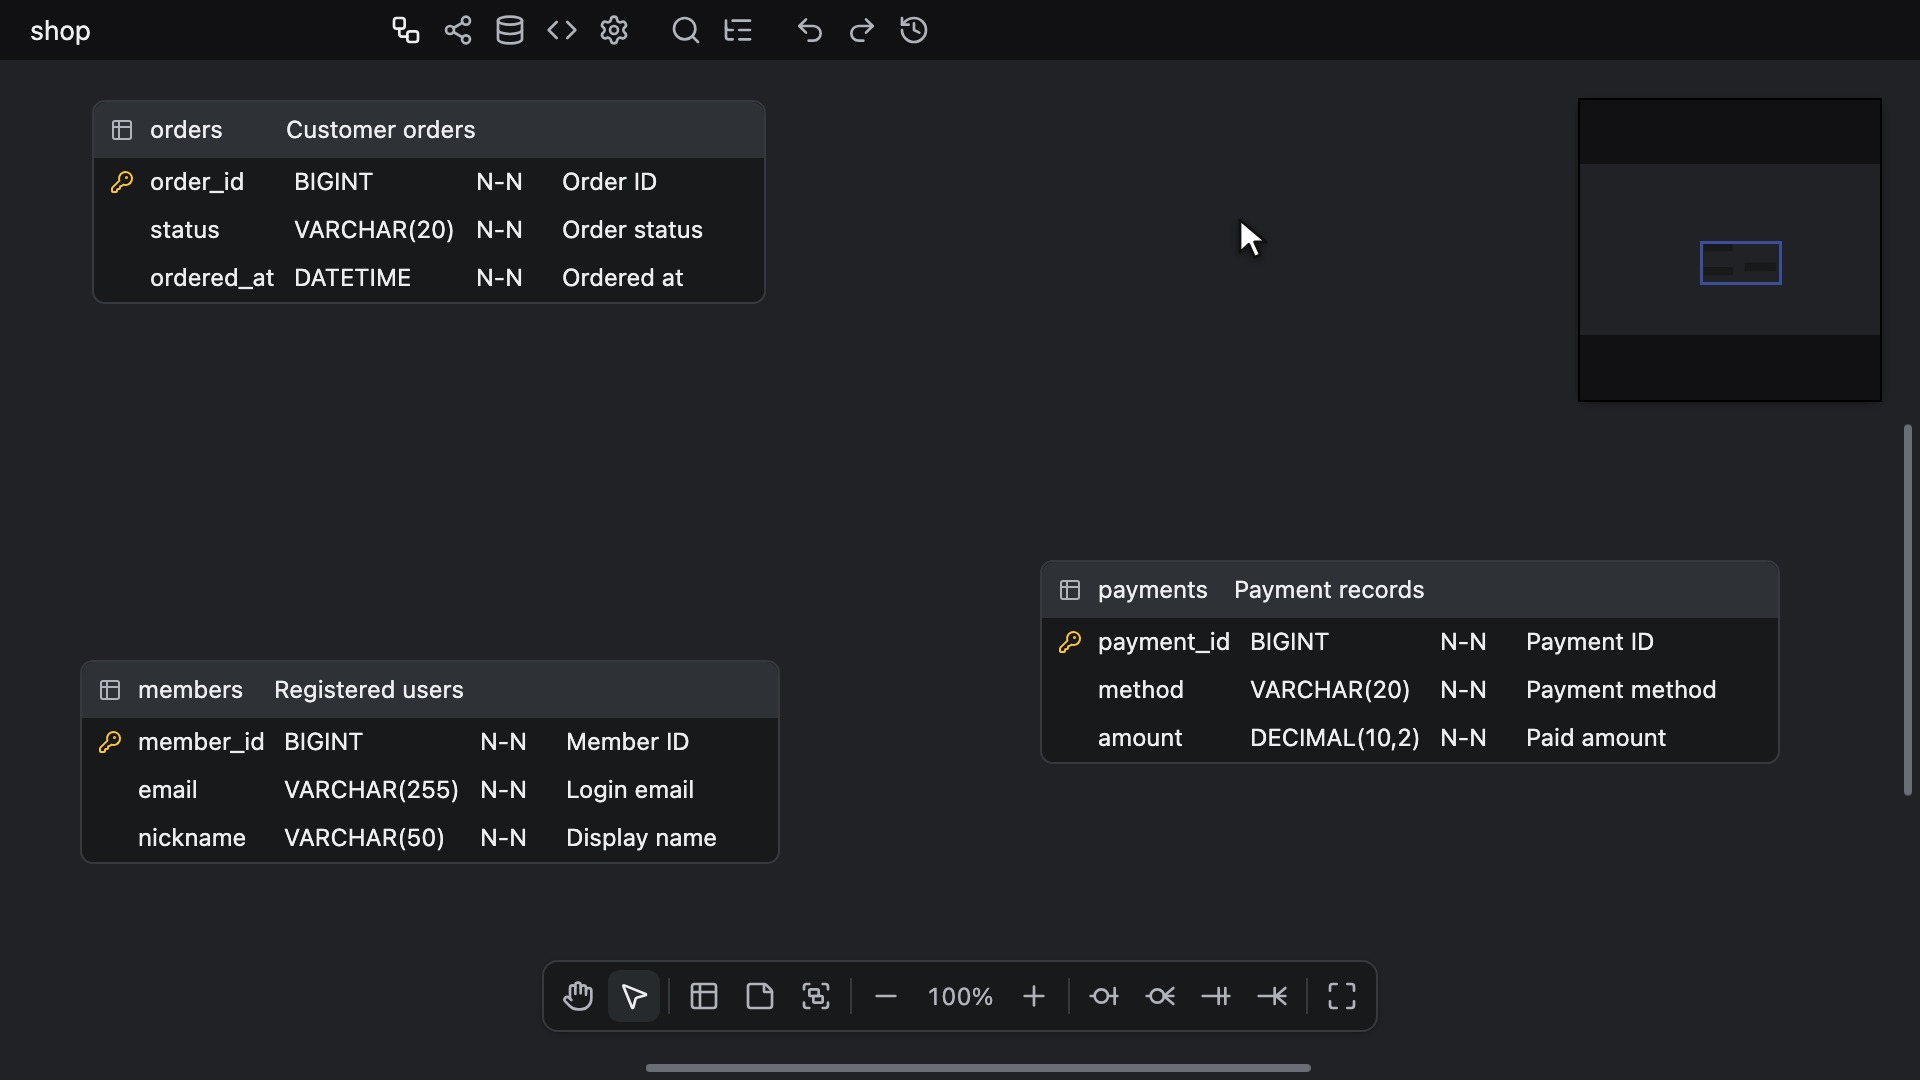Click the minimap viewport rectangle
This screenshot has height=1080, width=1920.
1741,263
